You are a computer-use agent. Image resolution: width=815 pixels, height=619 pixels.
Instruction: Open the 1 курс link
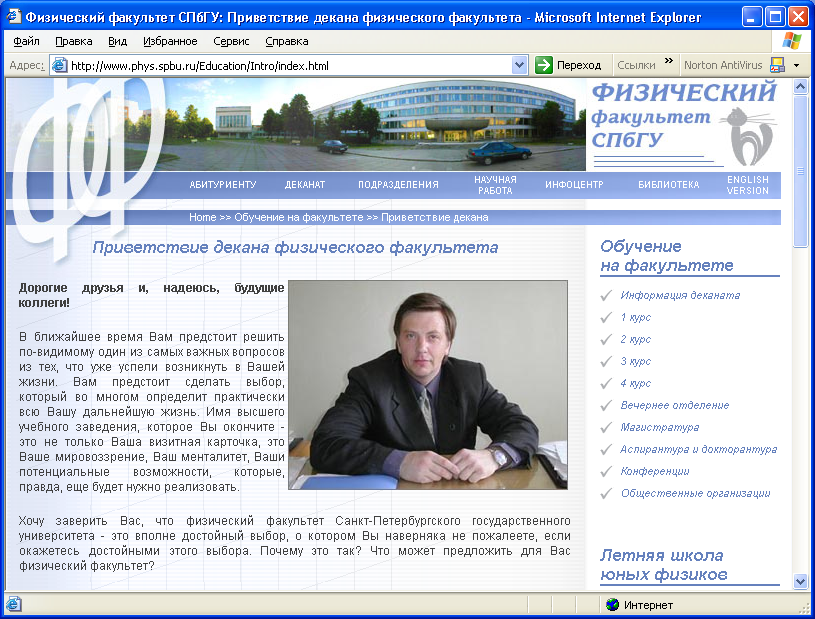636,317
